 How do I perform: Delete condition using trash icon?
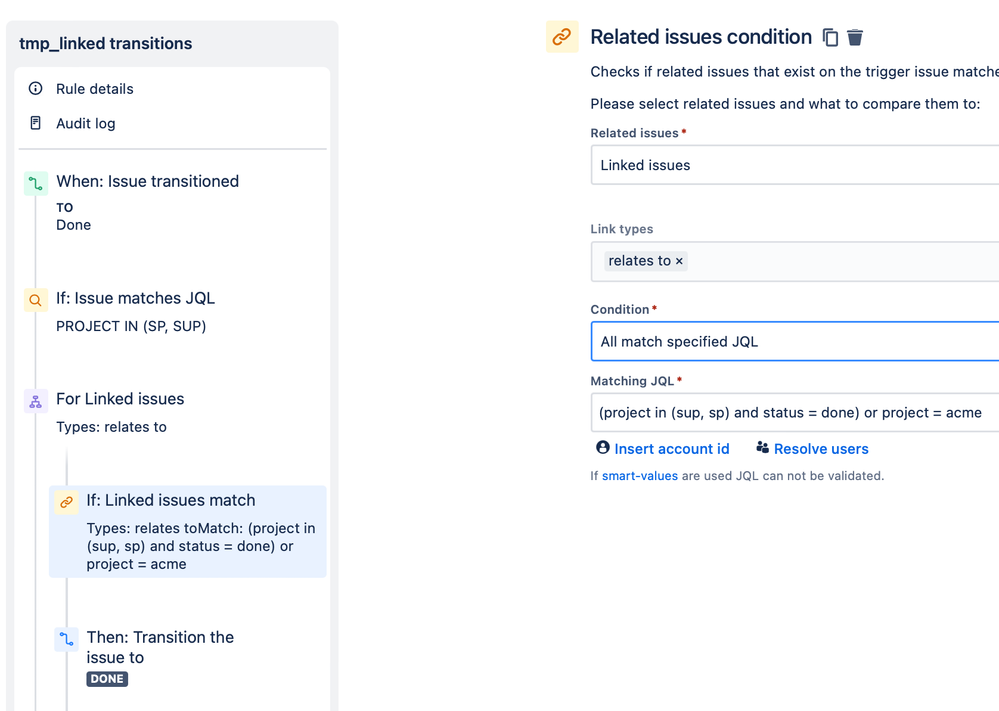point(855,38)
